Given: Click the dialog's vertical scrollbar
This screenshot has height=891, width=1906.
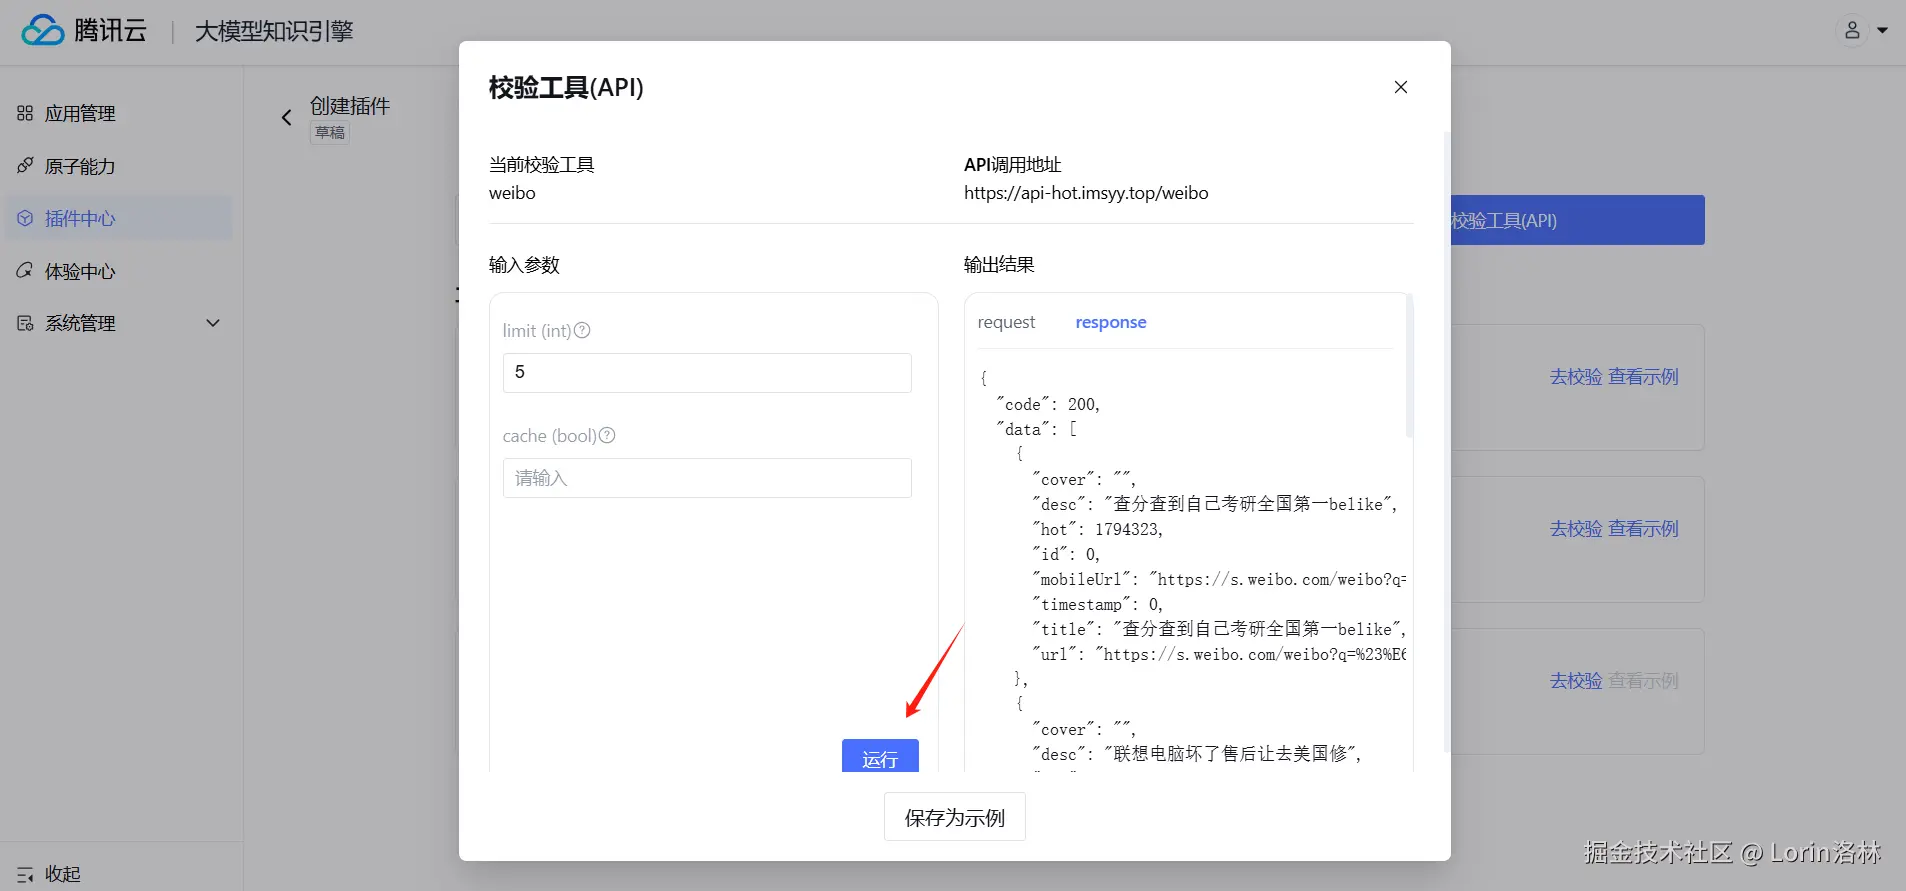Looking at the screenshot, I should [x=1446, y=440].
